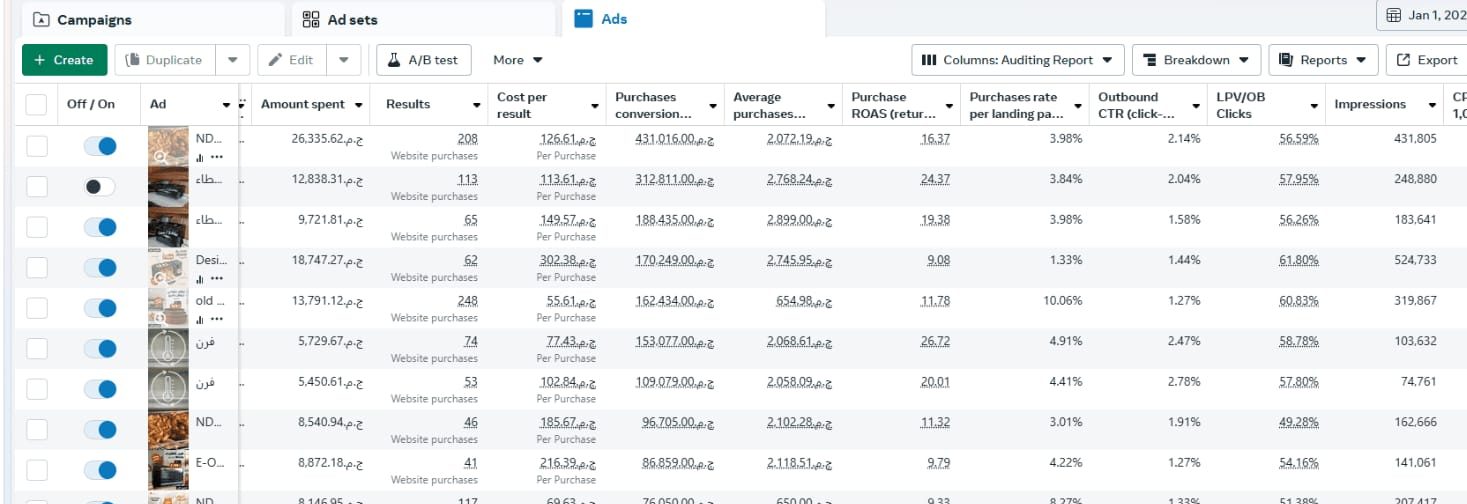Toggle off the old... ad
Image resolution: width=1467 pixels, height=504 pixels.
pos(100,308)
